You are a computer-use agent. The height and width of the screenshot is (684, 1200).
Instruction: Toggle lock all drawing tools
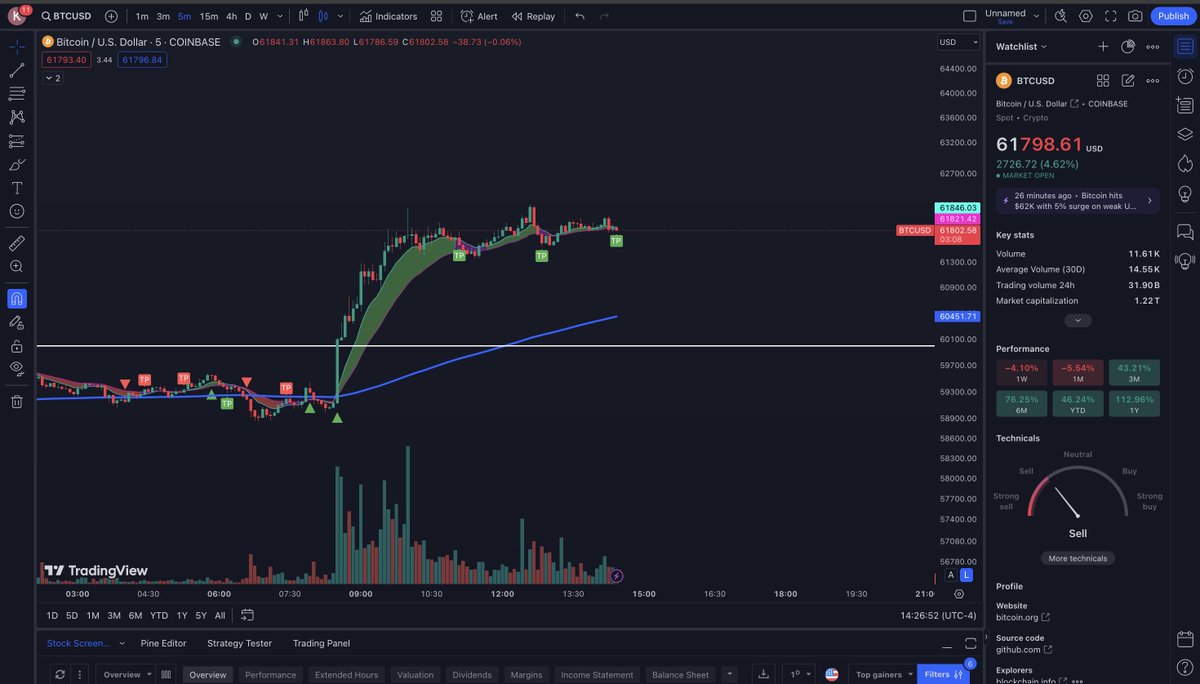[17, 346]
